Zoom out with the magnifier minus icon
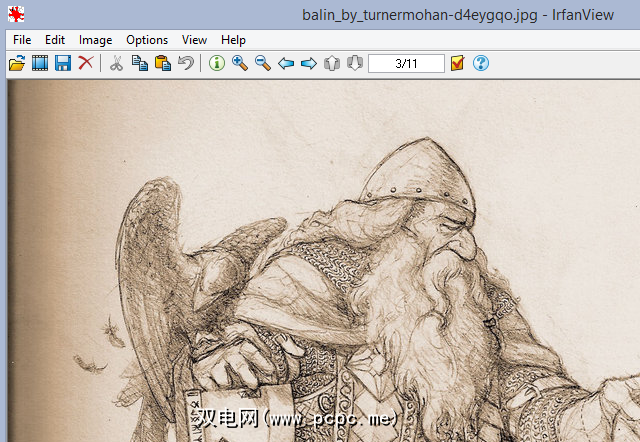640x442 pixels. point(263,63)
